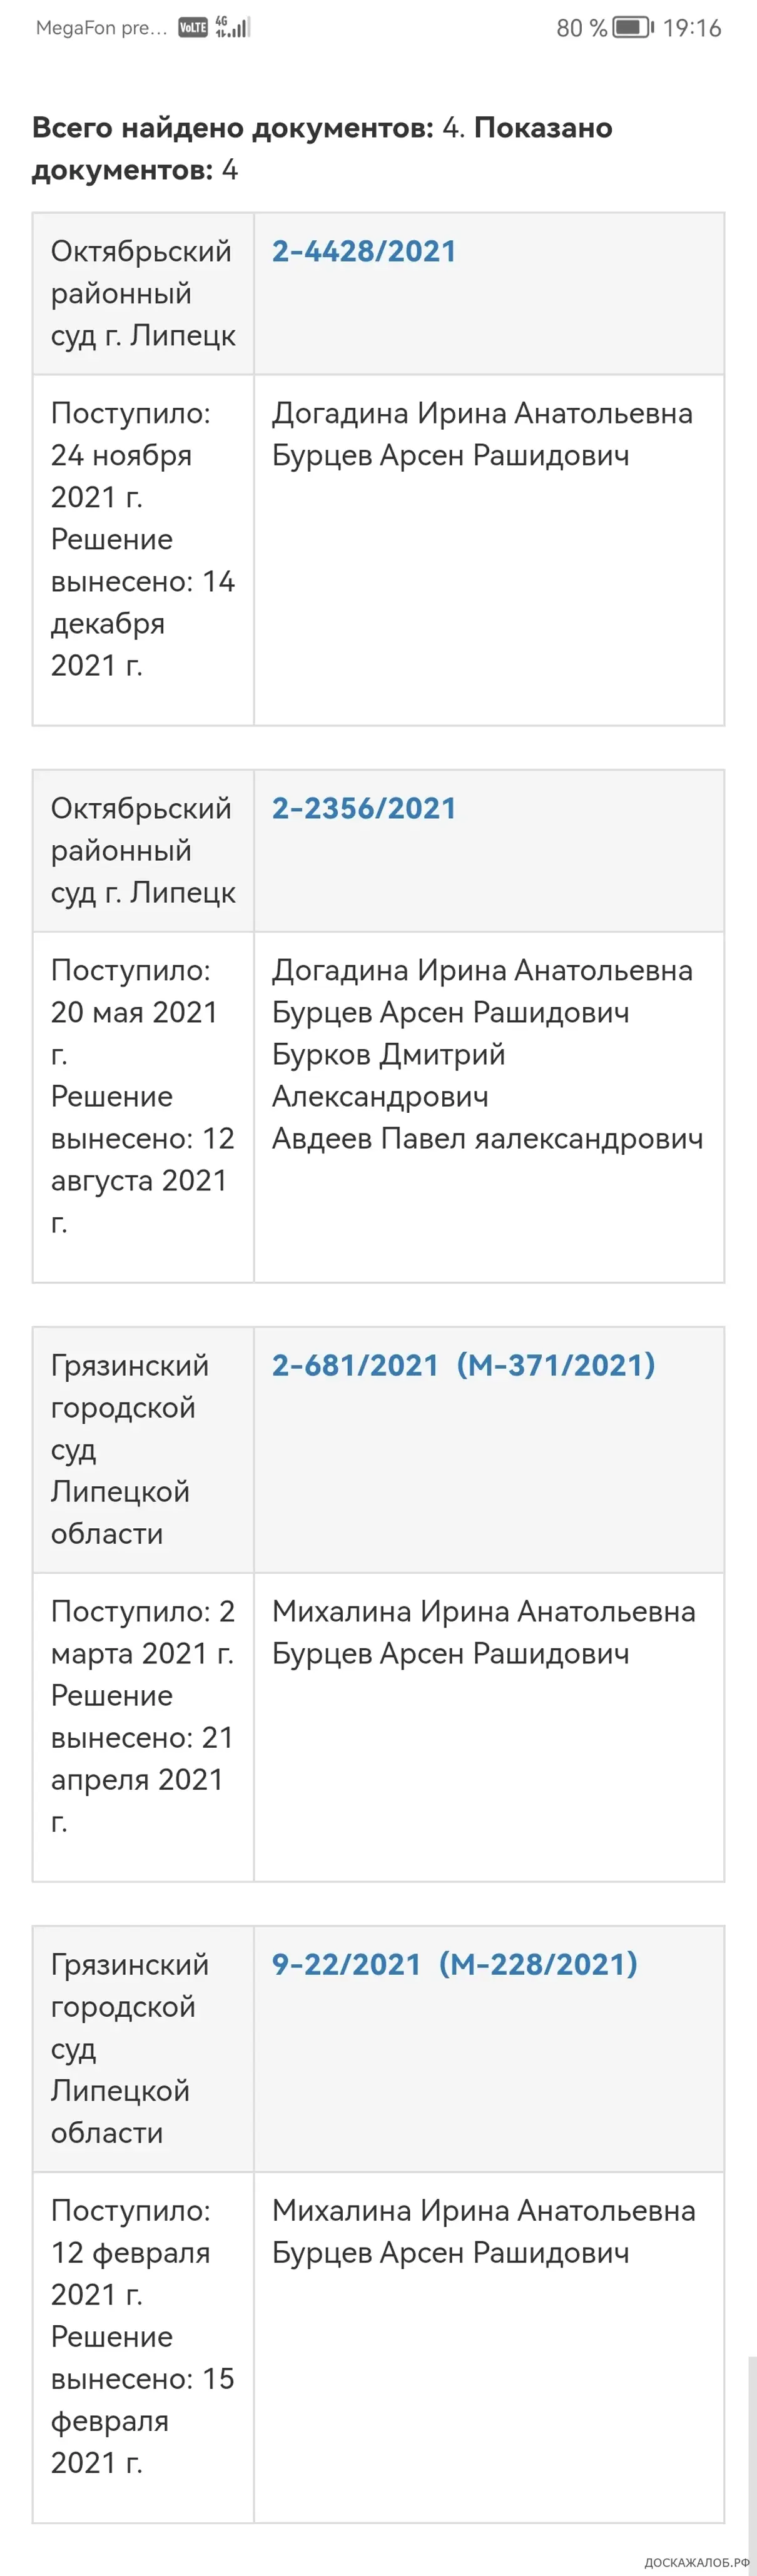This screenshot has width=757, height=2576.
Task: Tap first Грязинский городской суд cell
Action: [143, 1449]
